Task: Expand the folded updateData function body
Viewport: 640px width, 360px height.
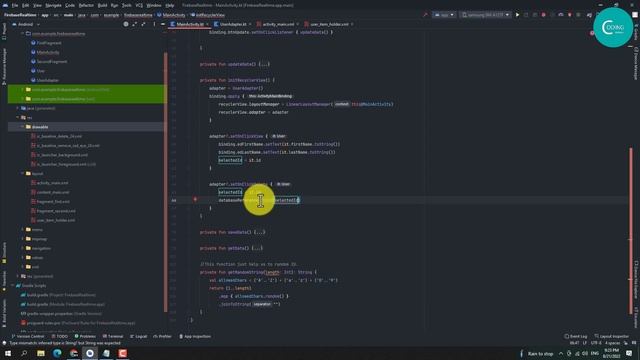Action: (x=264, y=64)
